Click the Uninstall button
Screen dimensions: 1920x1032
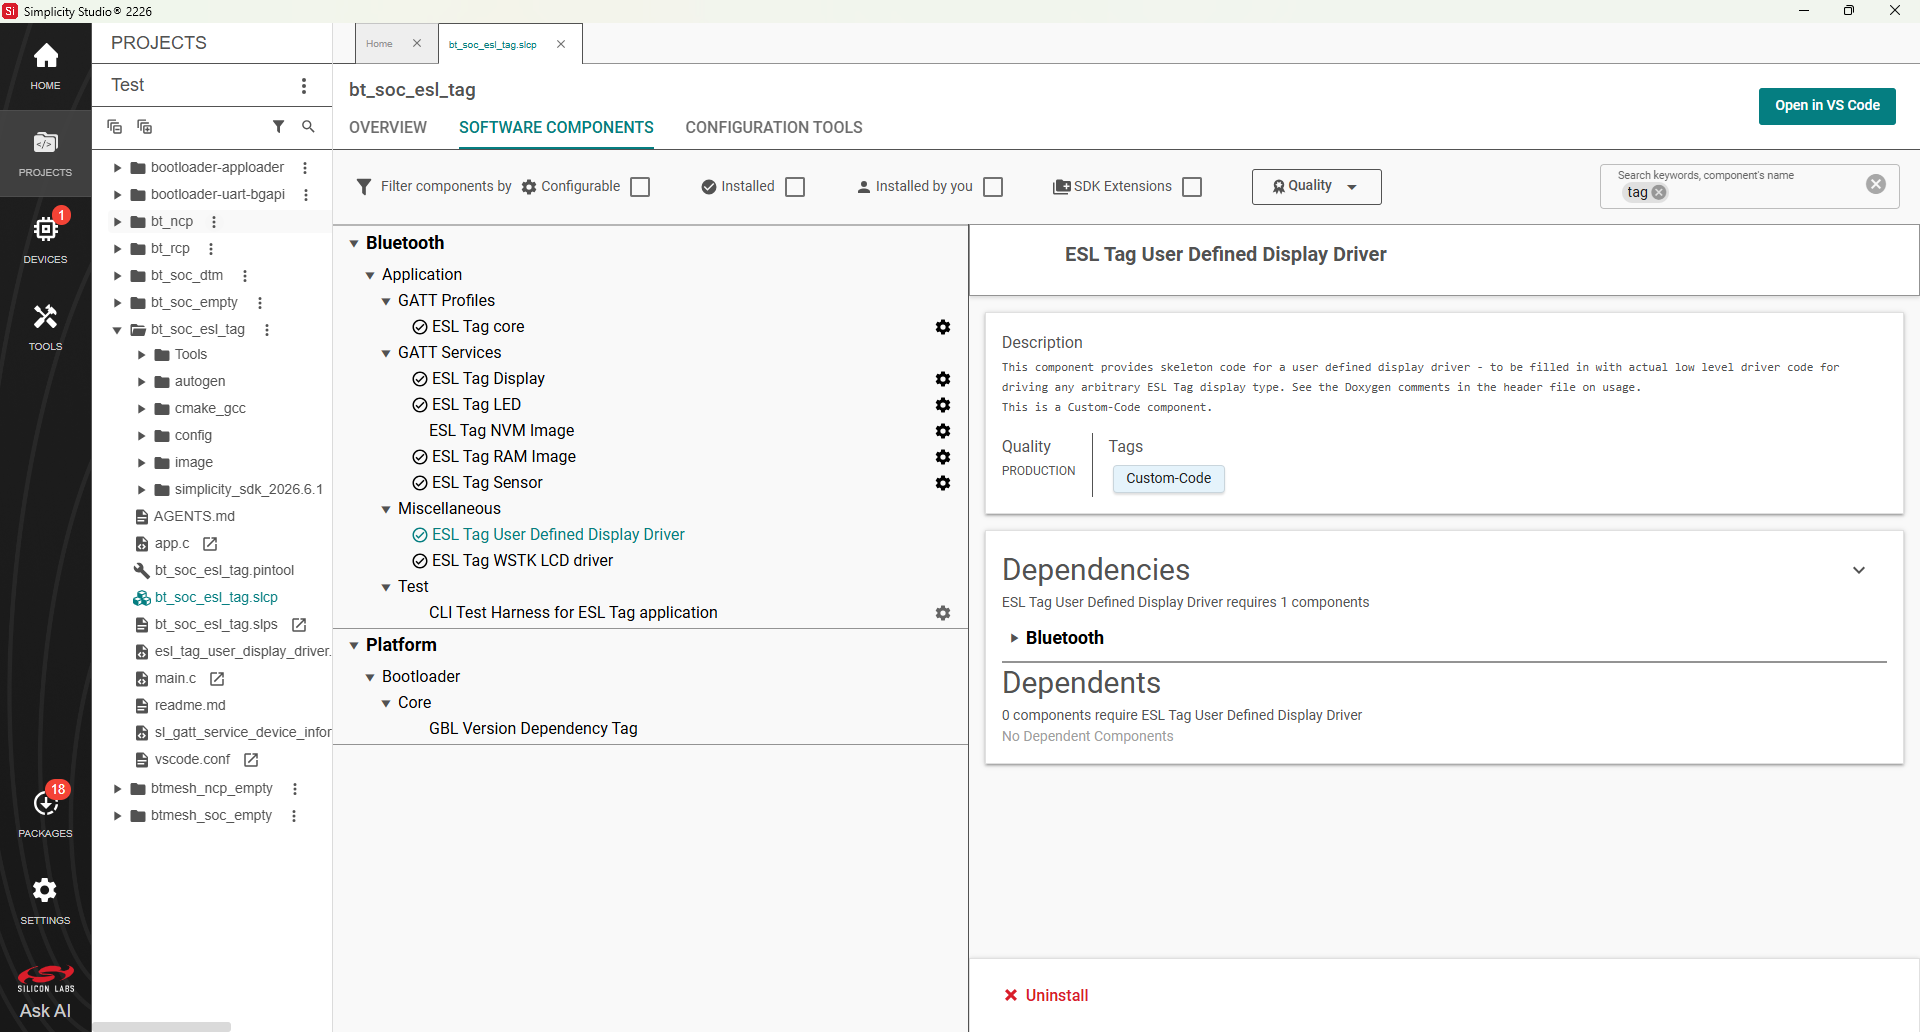[x=1046, y=995]
